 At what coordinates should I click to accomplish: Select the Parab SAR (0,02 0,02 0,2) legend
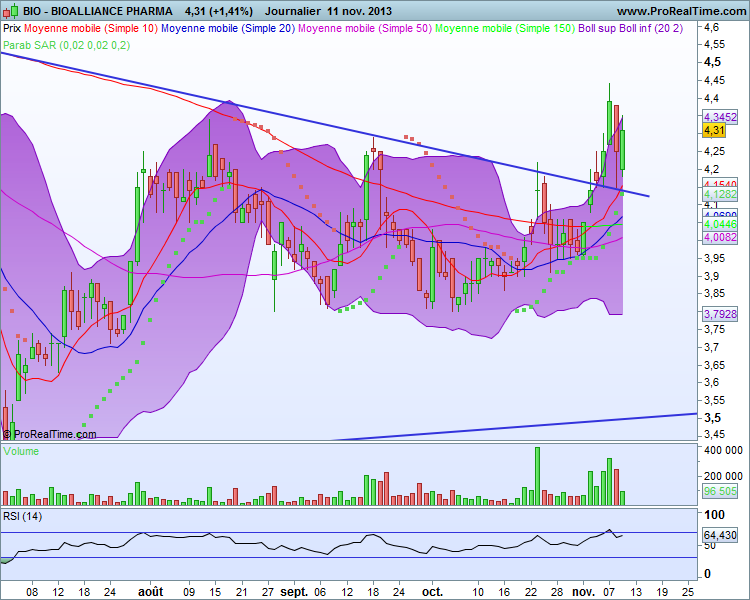point(66,45)
